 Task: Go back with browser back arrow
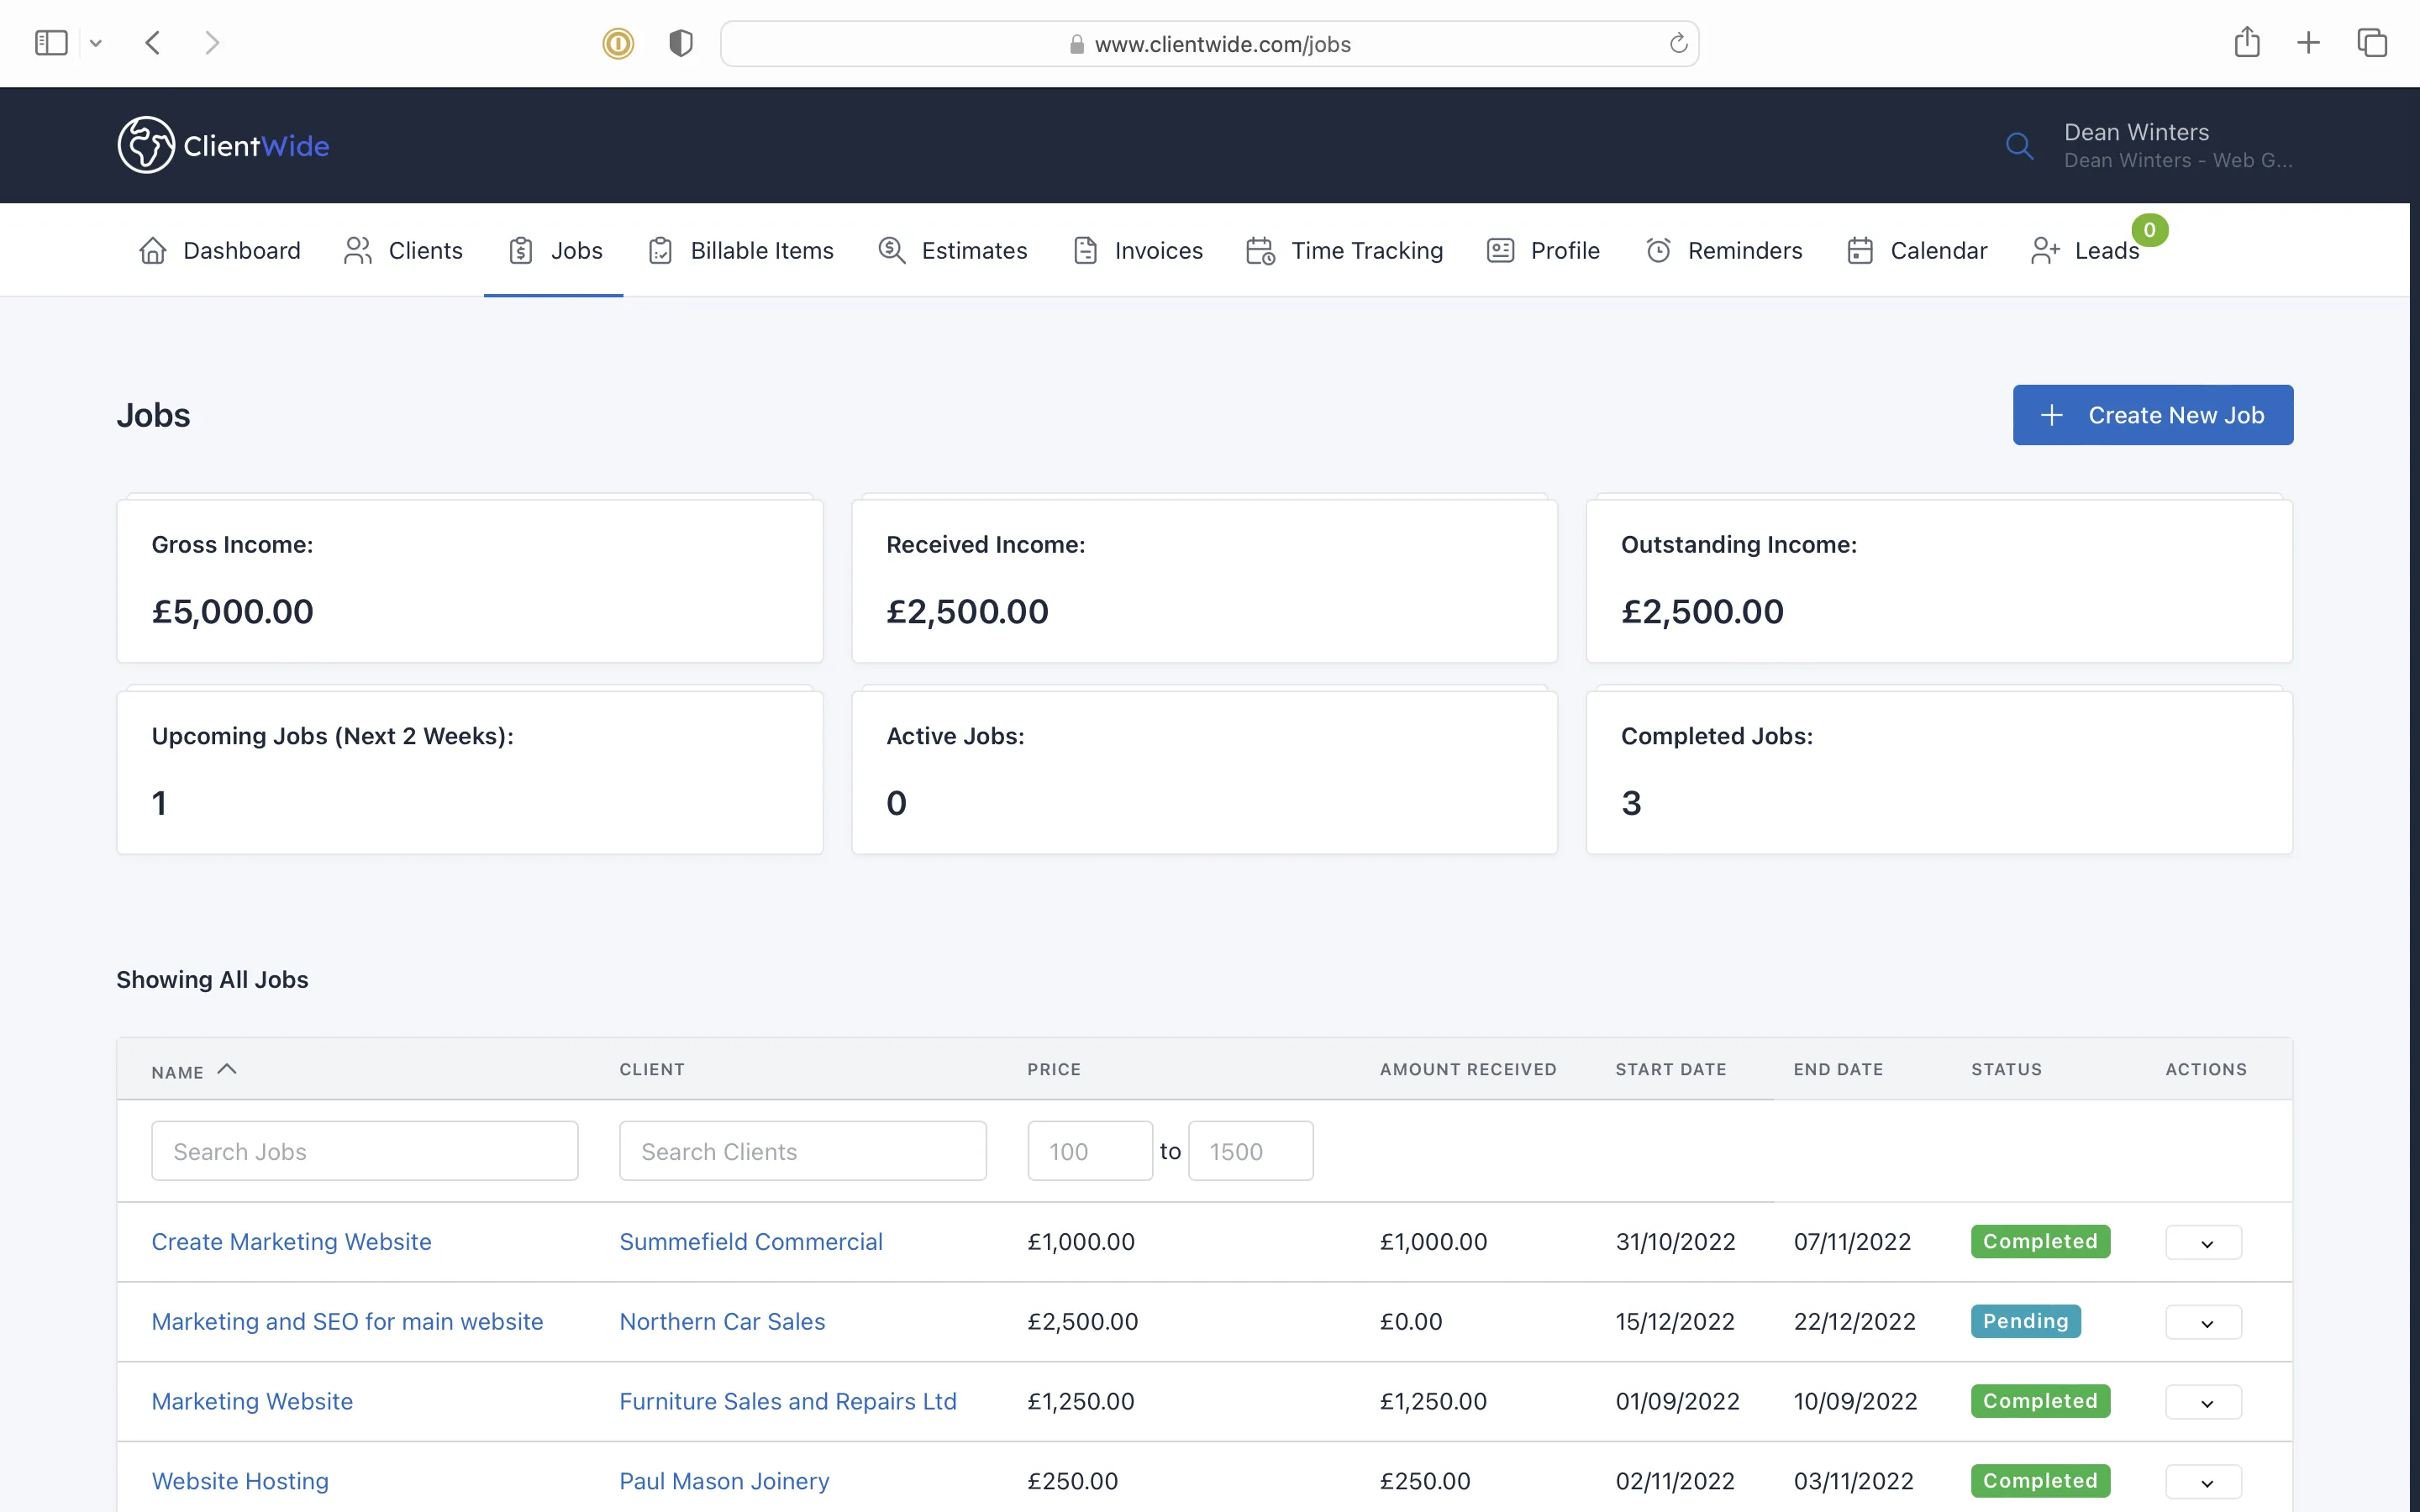tap(153, 43)
